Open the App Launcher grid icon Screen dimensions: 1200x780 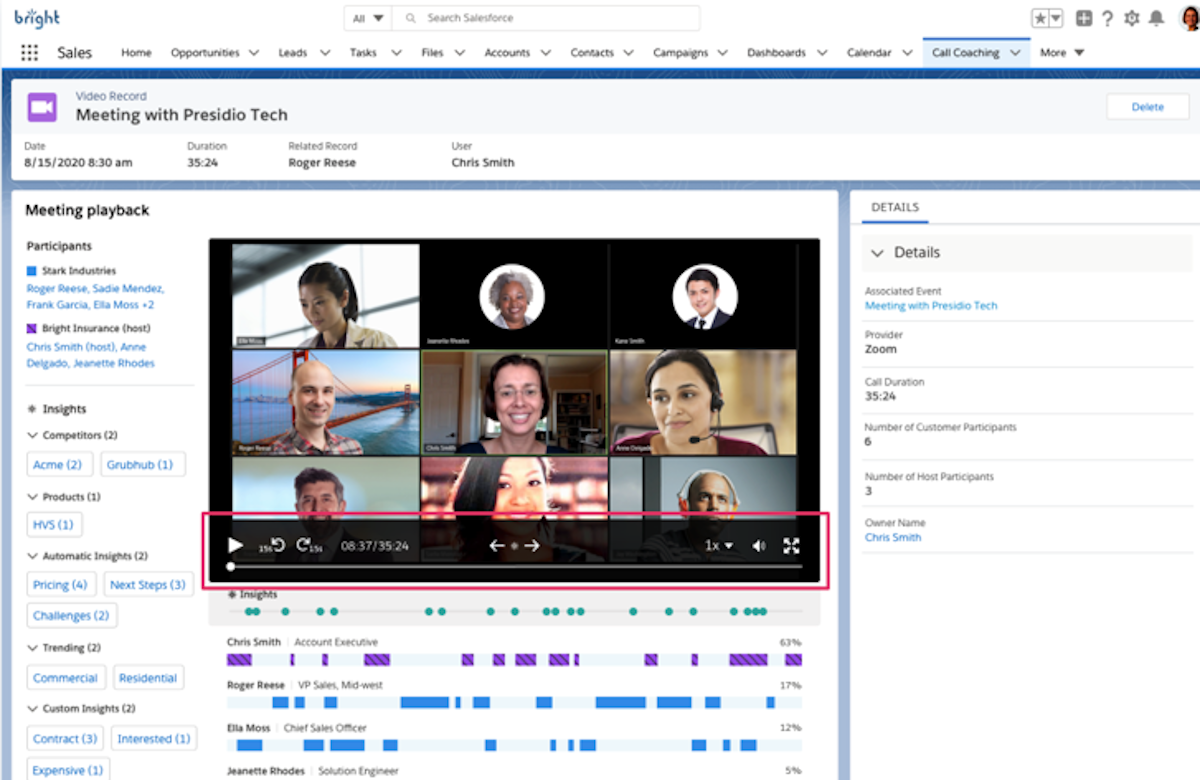tap(30, 53)
